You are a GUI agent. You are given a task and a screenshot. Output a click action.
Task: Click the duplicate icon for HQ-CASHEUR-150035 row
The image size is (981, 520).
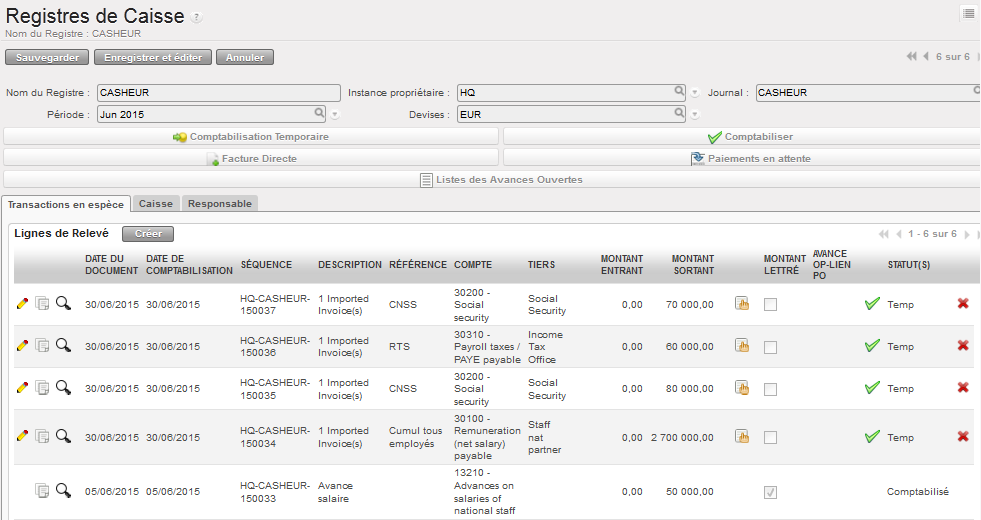pos(43,387)
